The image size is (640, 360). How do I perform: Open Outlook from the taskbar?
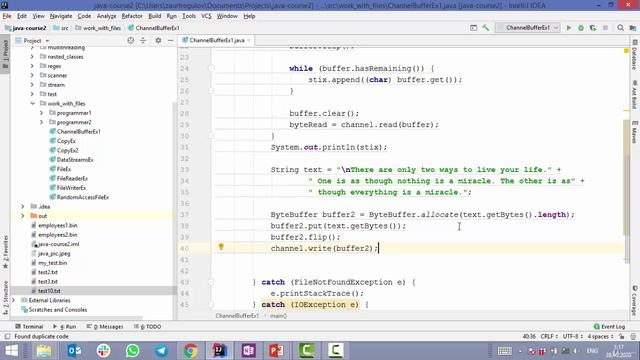point(74,351)
